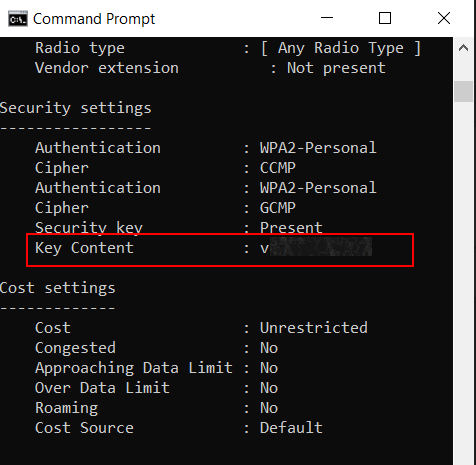The width and height of the screenshot is (476, 465).
Task: Click the CCMP cipher value
Action: point(278,168)
